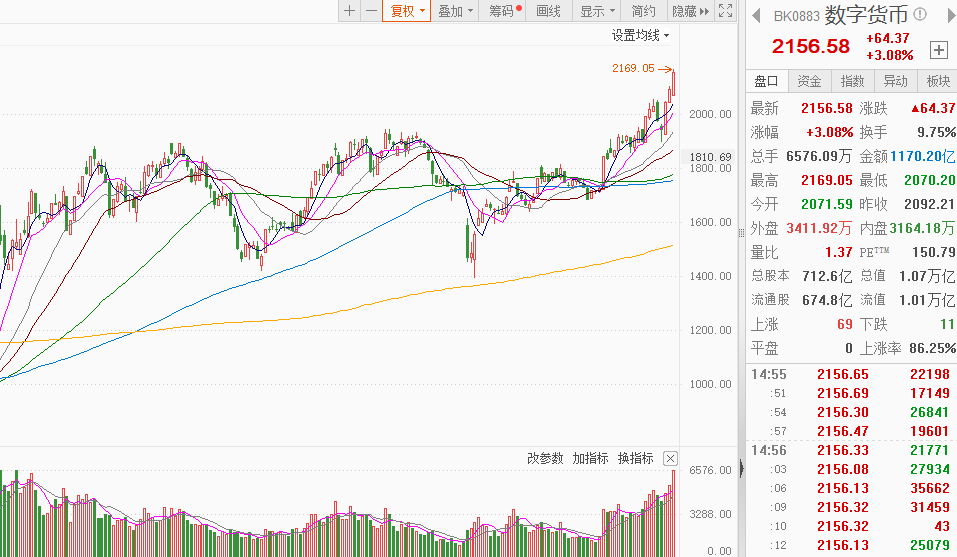
Task: Toggle fullscreen chart expand icon
Action: pos(726,11)
